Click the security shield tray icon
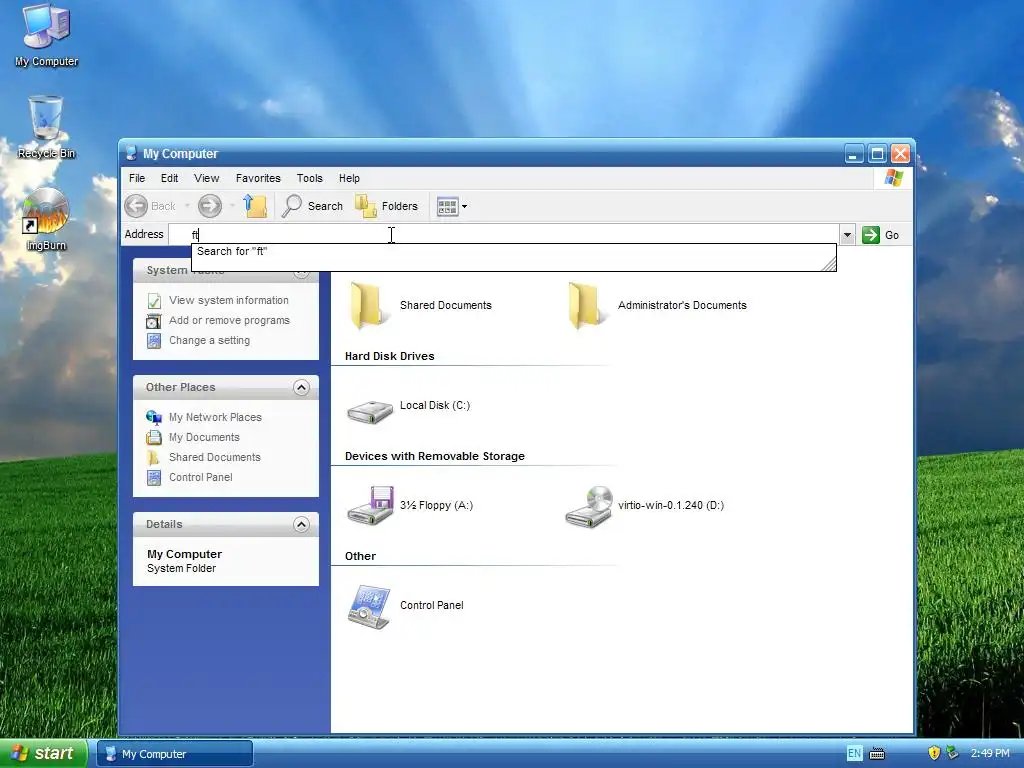This screenshot has width=1024, height=768. [x=934, y=753]
